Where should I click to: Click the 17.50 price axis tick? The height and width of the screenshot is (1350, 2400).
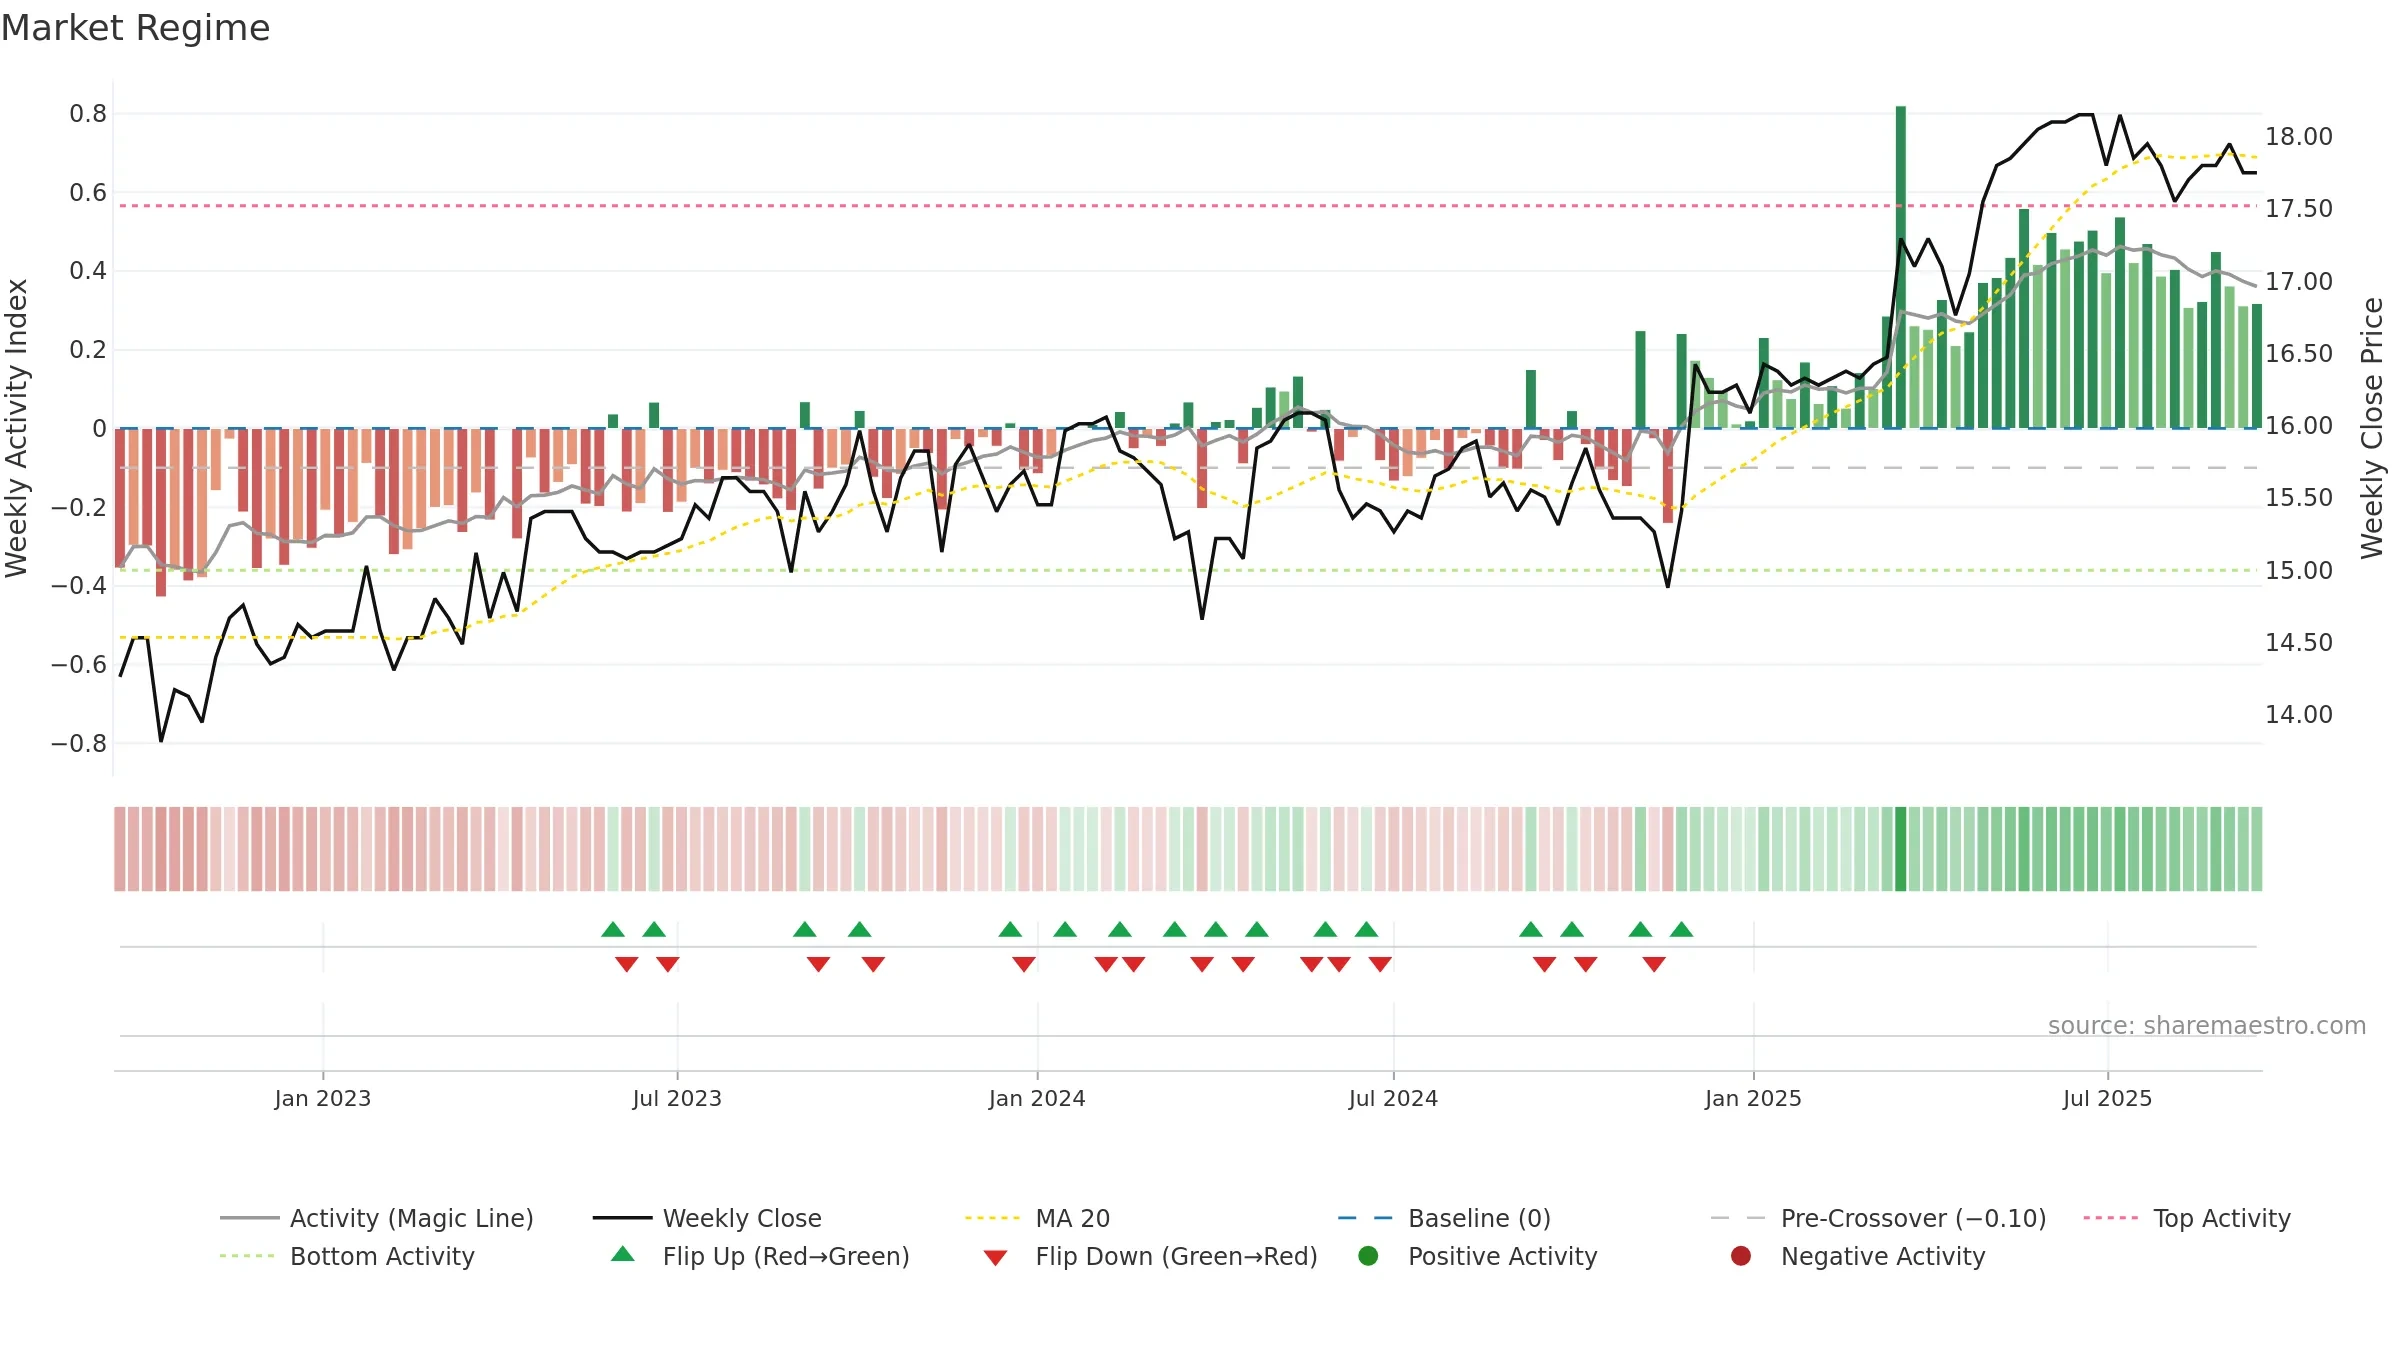[2298, 209]
